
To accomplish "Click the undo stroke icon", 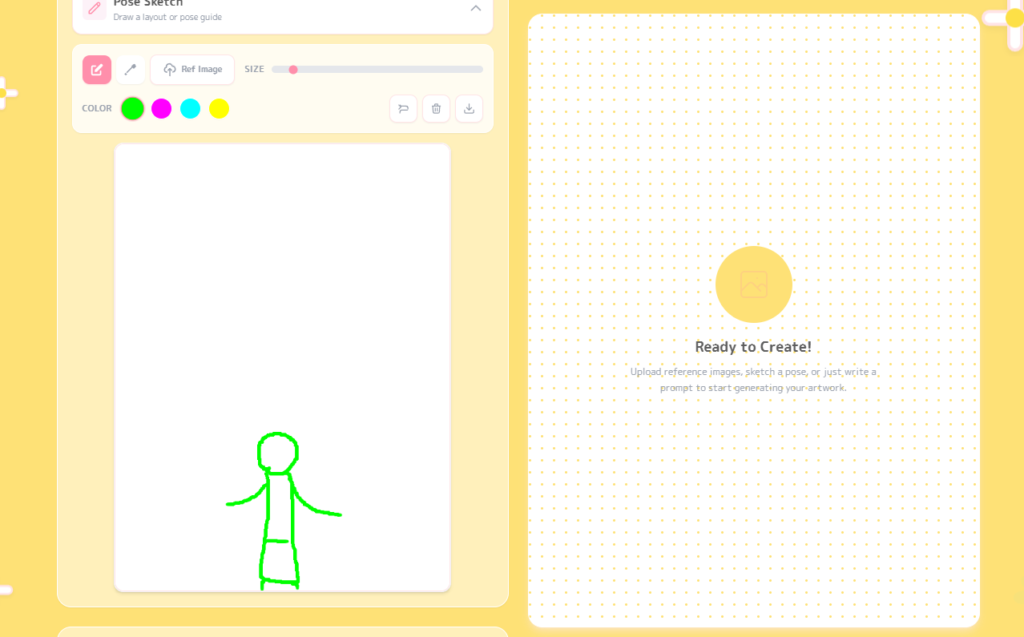I will click(403, 109).
